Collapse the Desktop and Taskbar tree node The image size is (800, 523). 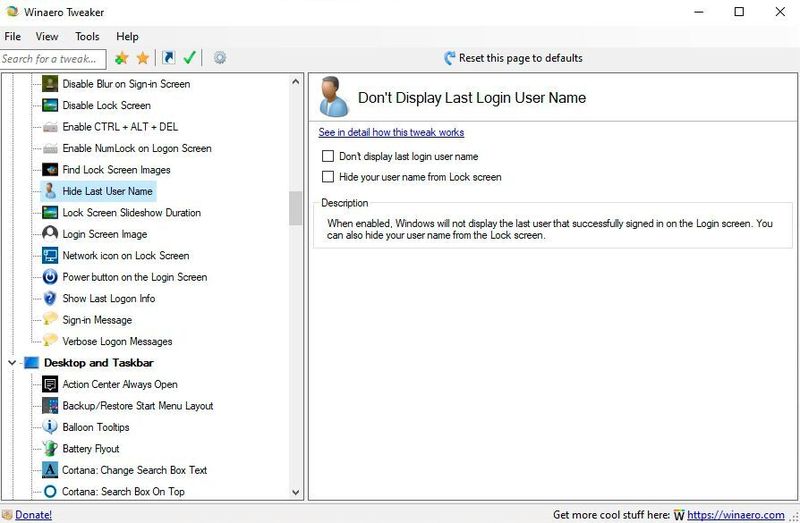coord(12,363)
